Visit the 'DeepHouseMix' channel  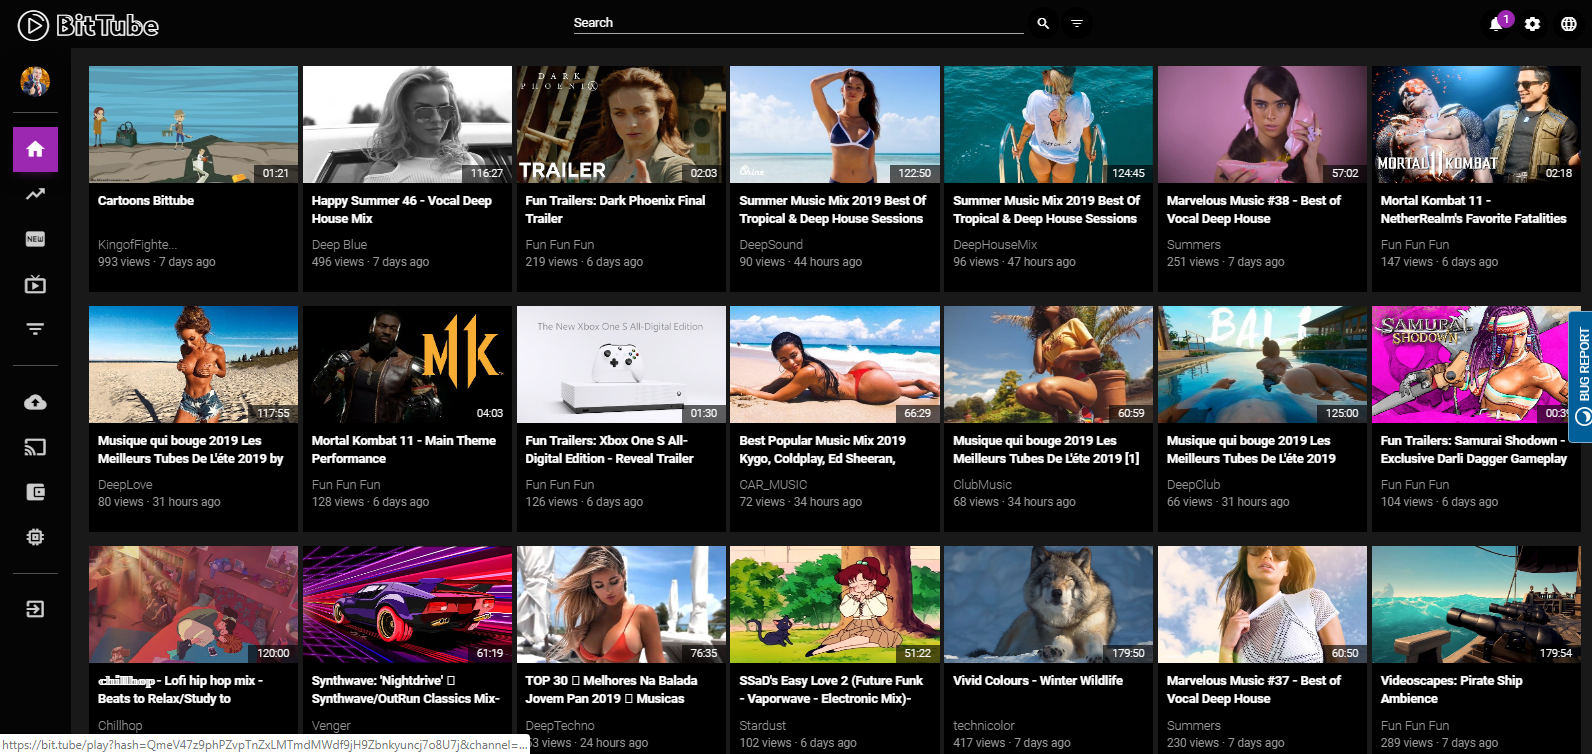(x=995, y=244)
